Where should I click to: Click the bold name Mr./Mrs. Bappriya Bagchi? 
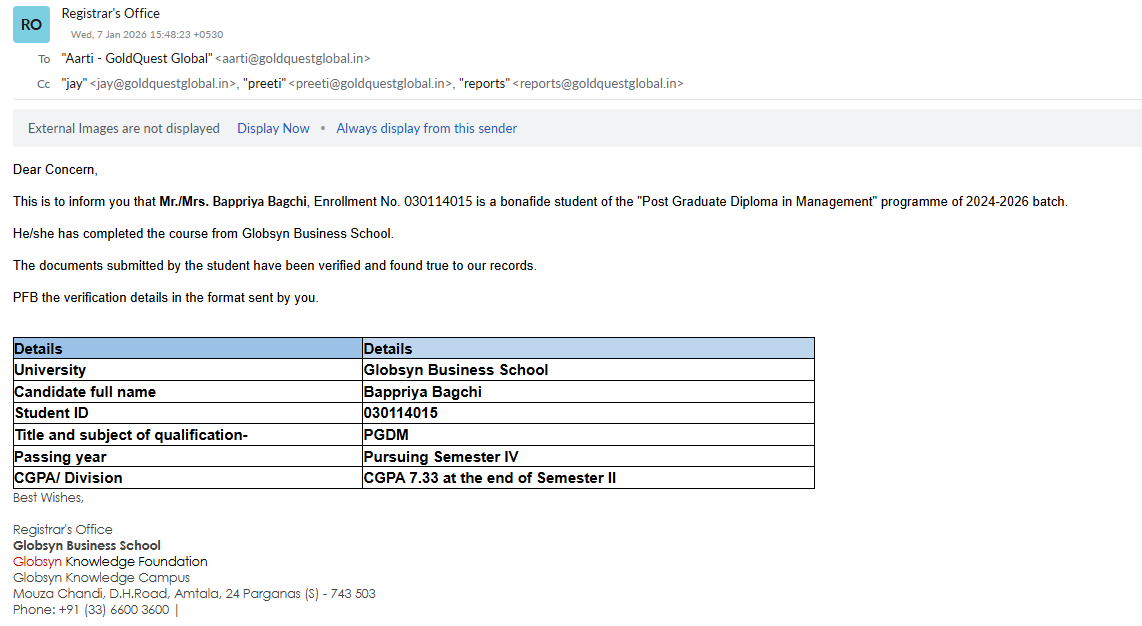pos(233,202)
